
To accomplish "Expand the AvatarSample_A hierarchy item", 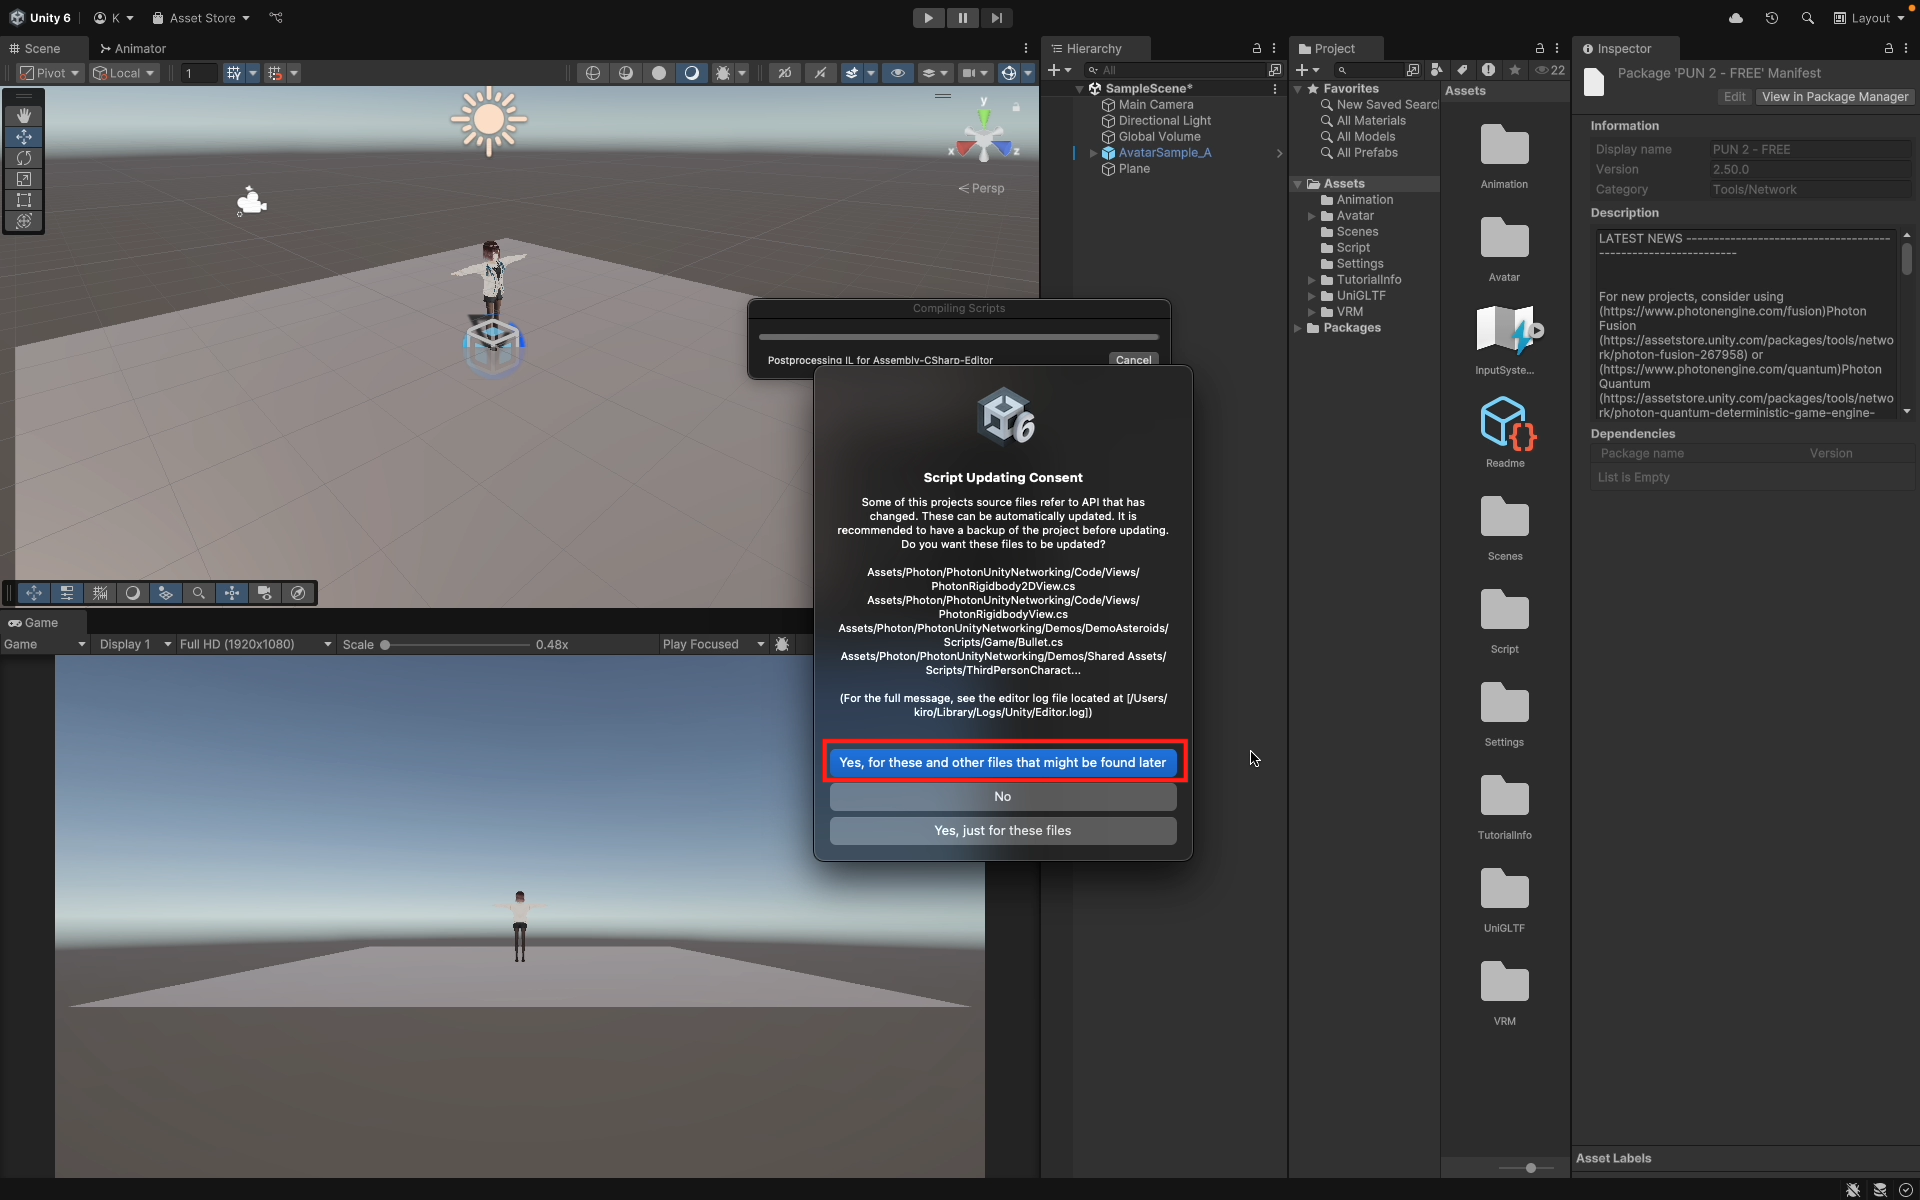I will coord(1094,153).
